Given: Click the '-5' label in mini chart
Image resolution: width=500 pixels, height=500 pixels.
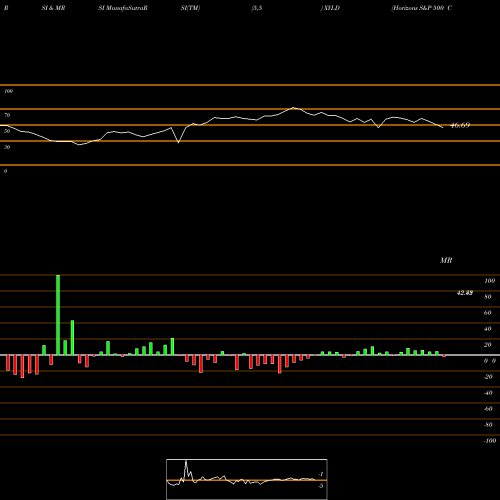Looking at the screenshot, I should 321,486.
